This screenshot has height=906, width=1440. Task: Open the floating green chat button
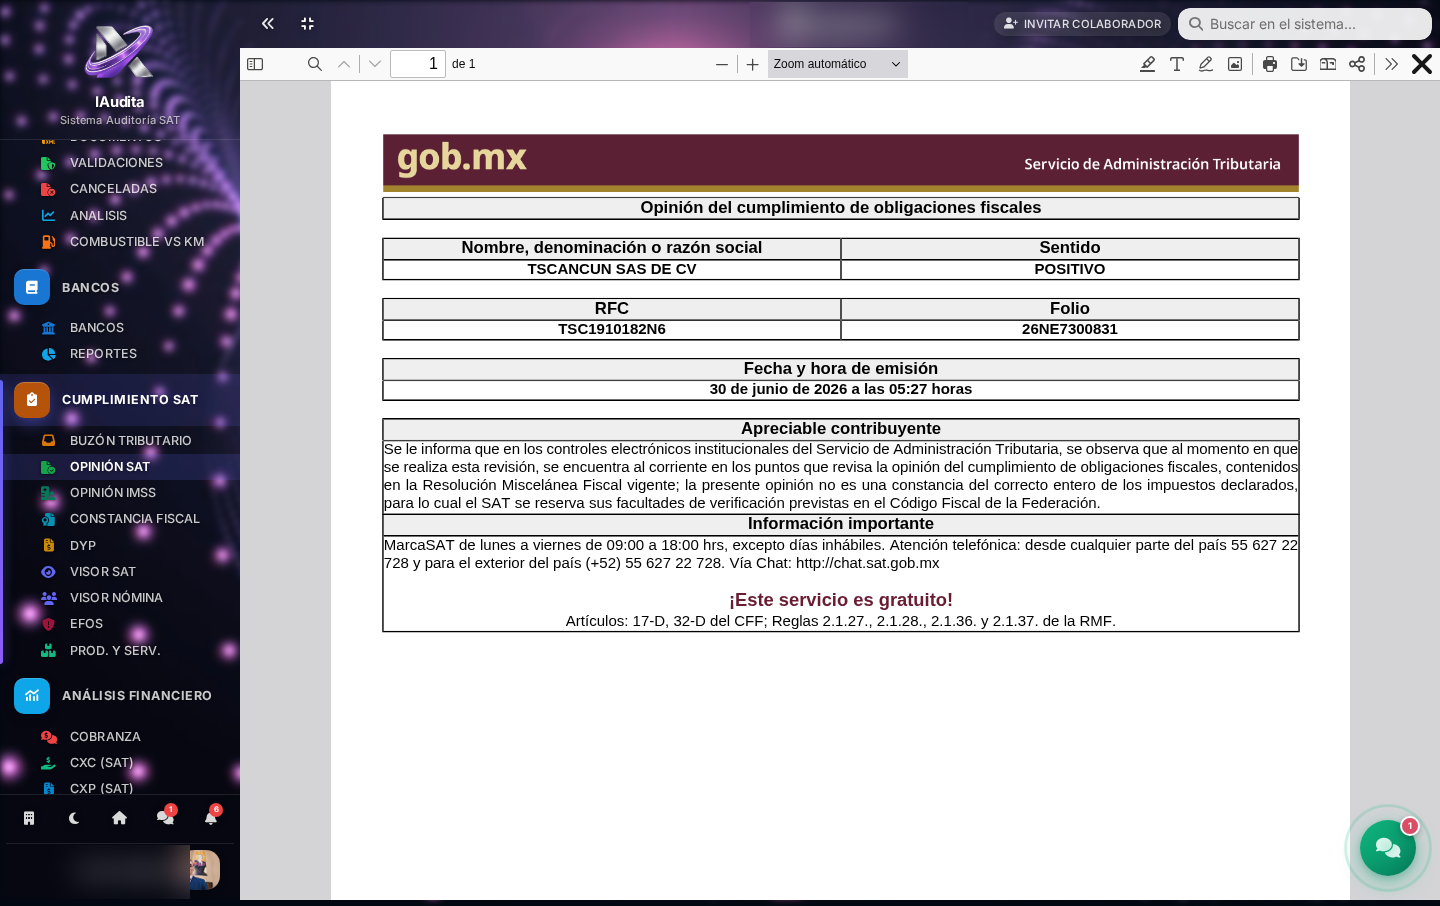[x=1388, y=848]
